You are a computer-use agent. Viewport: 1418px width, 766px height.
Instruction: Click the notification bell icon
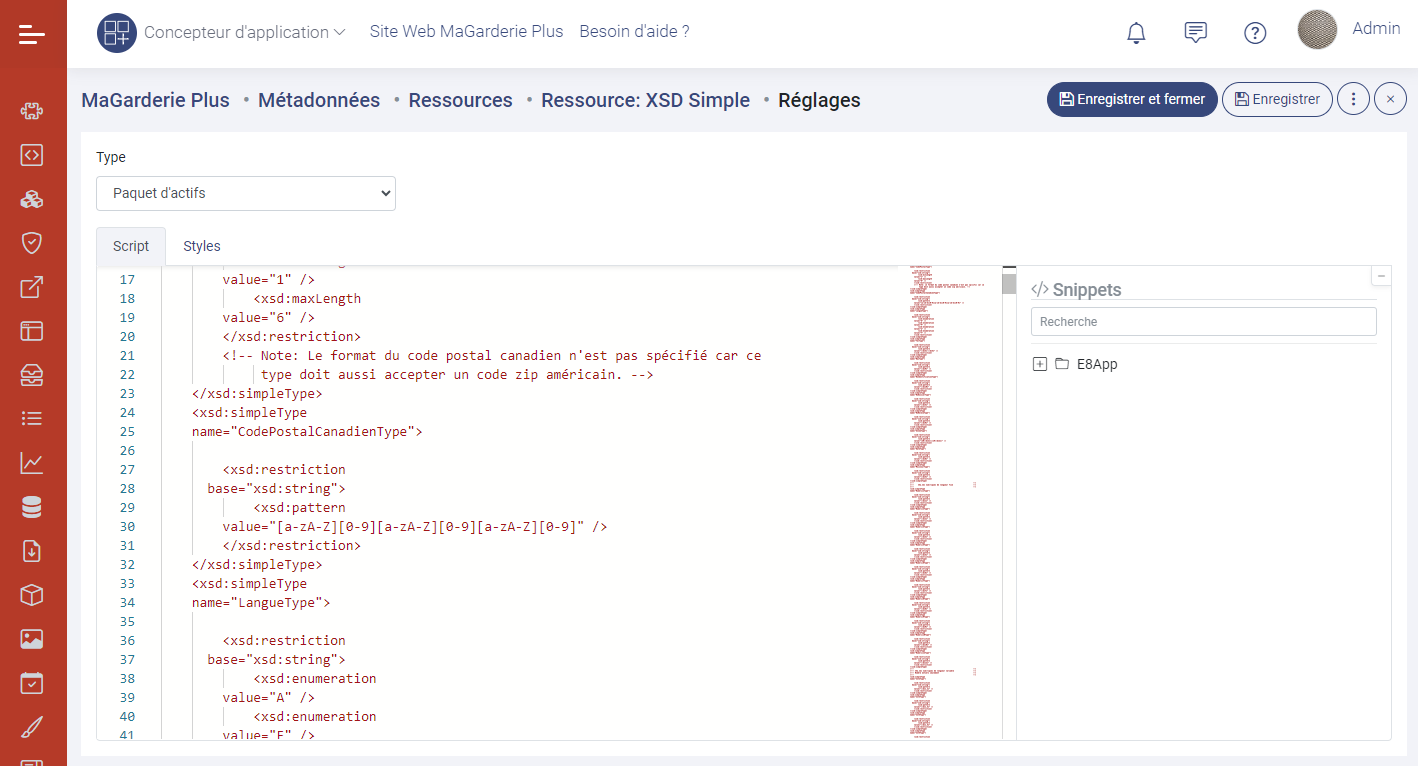pos(1136,33)
